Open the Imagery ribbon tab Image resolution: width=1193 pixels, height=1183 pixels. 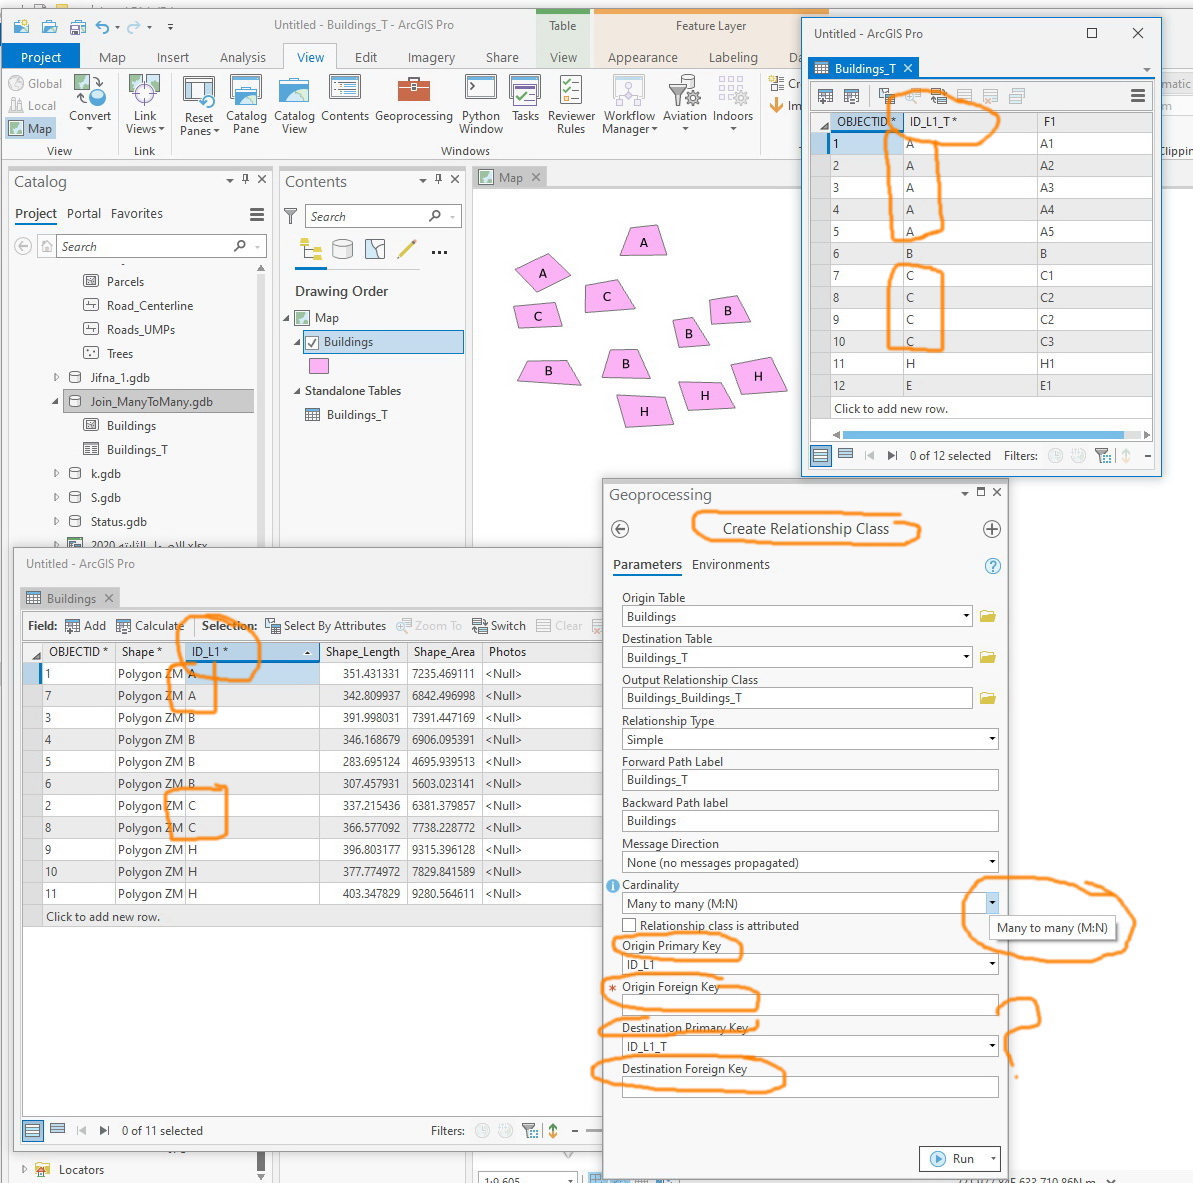click(431, 57)
